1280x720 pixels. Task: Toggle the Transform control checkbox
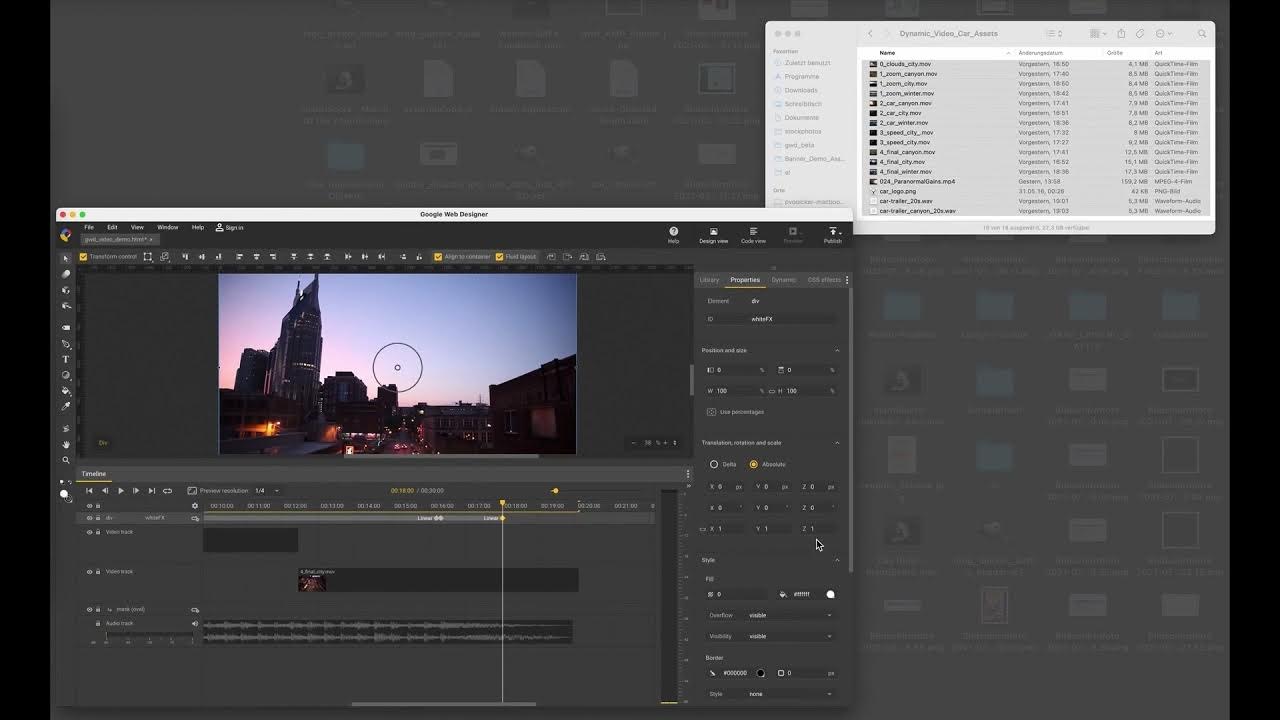click(x=84, y=257)
